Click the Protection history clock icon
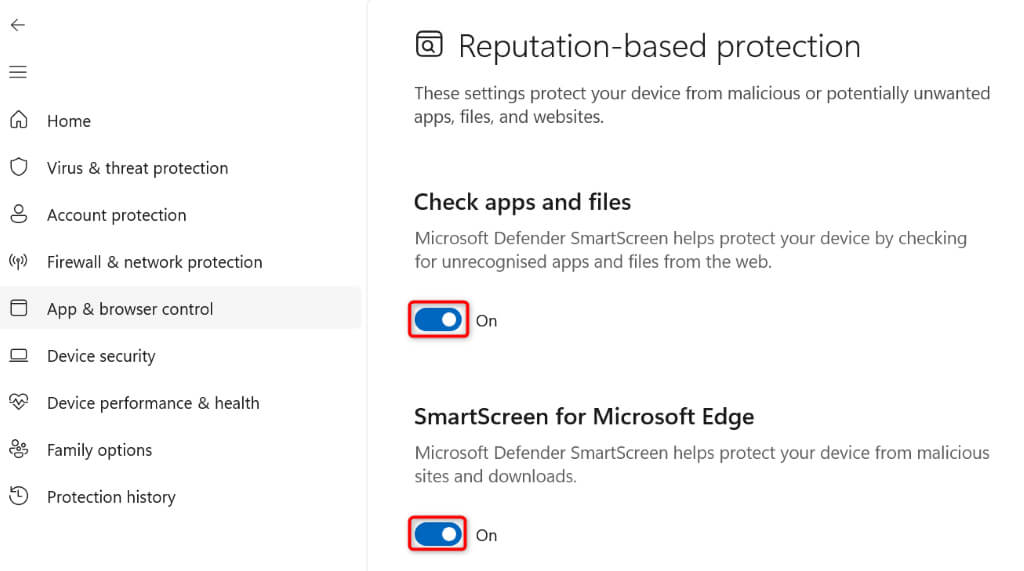 [18, 496]
